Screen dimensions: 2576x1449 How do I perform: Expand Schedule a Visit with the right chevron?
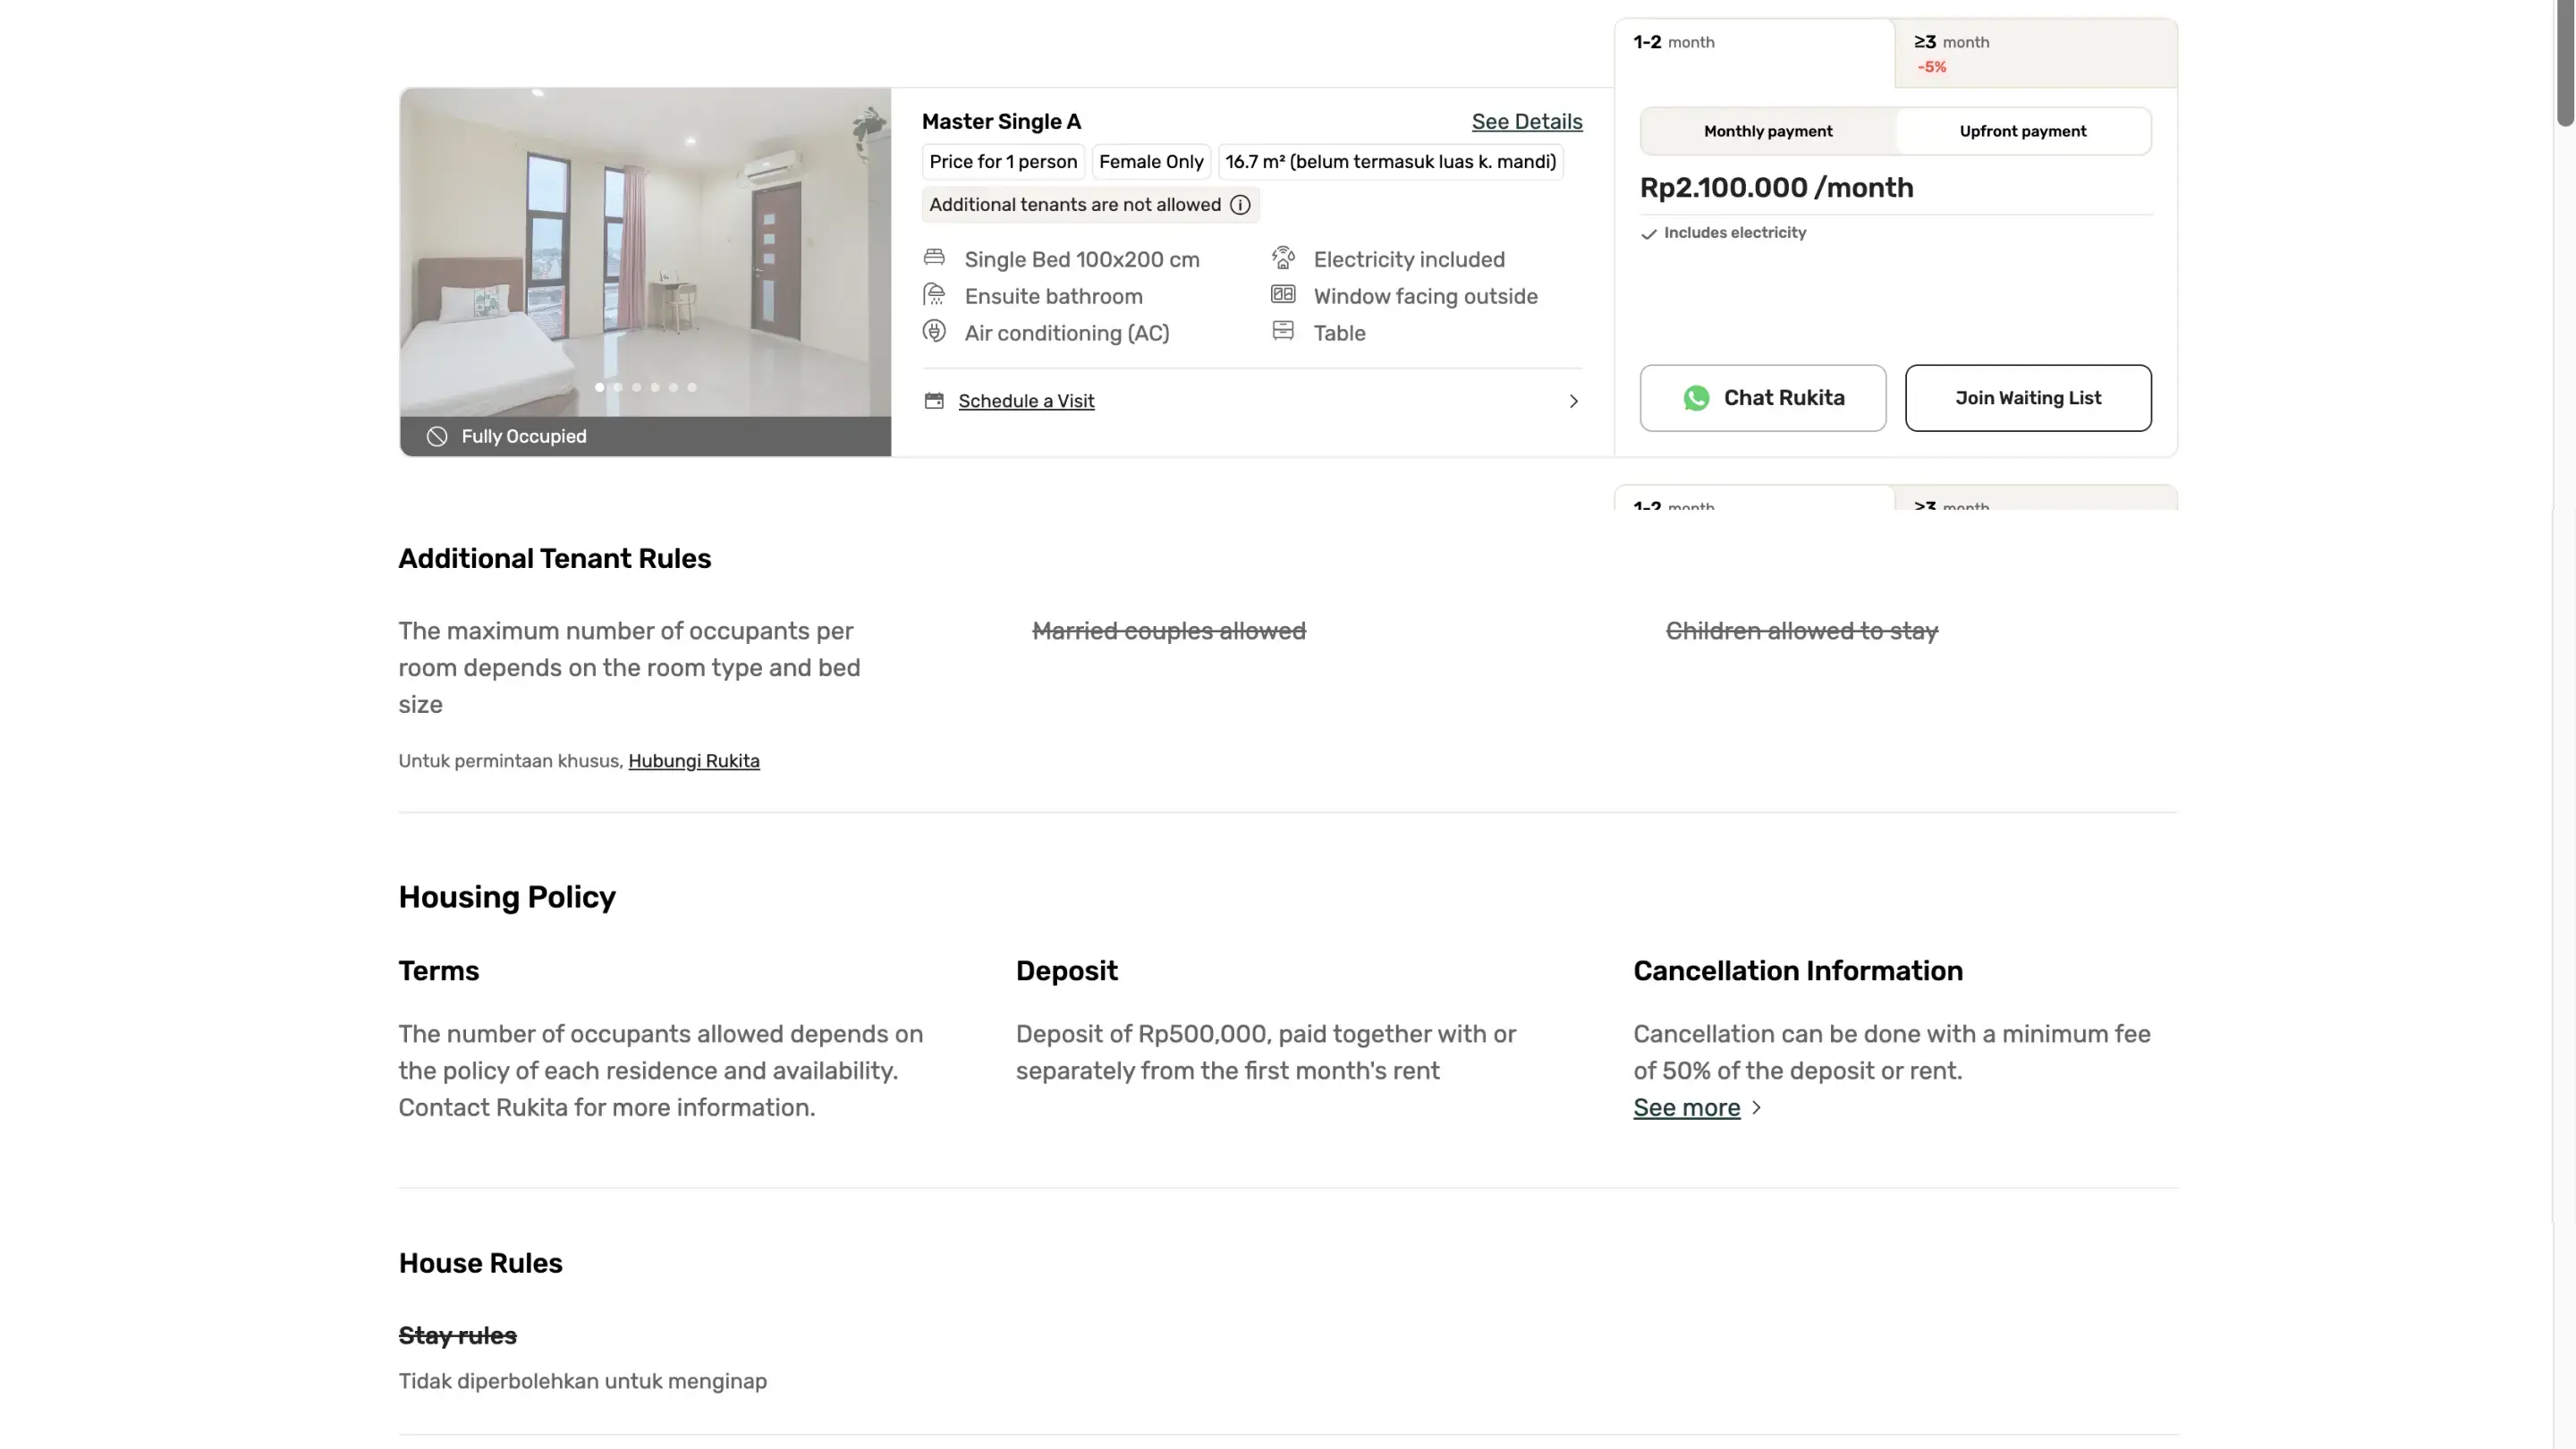pyautogui.click(x=1573, y=401)
